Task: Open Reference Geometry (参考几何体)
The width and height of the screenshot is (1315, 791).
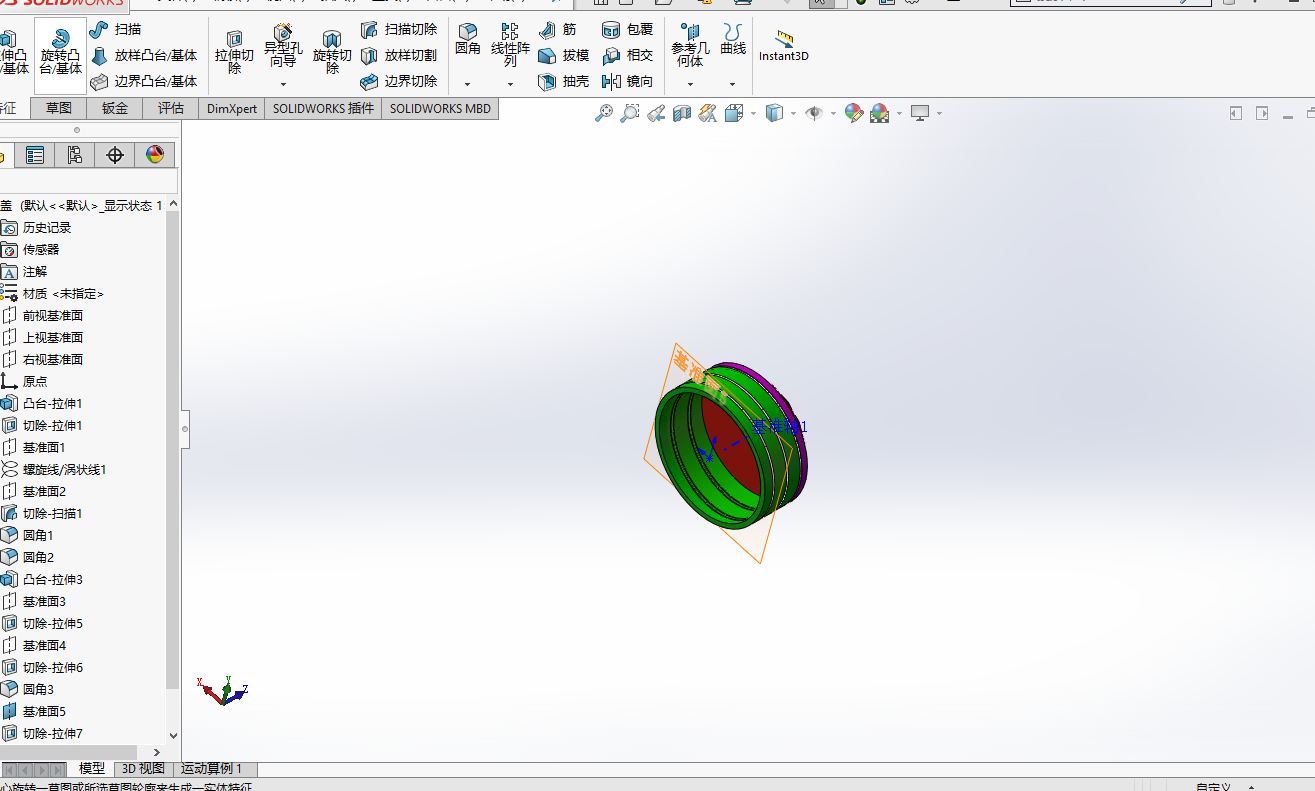Action: (690, 46)
